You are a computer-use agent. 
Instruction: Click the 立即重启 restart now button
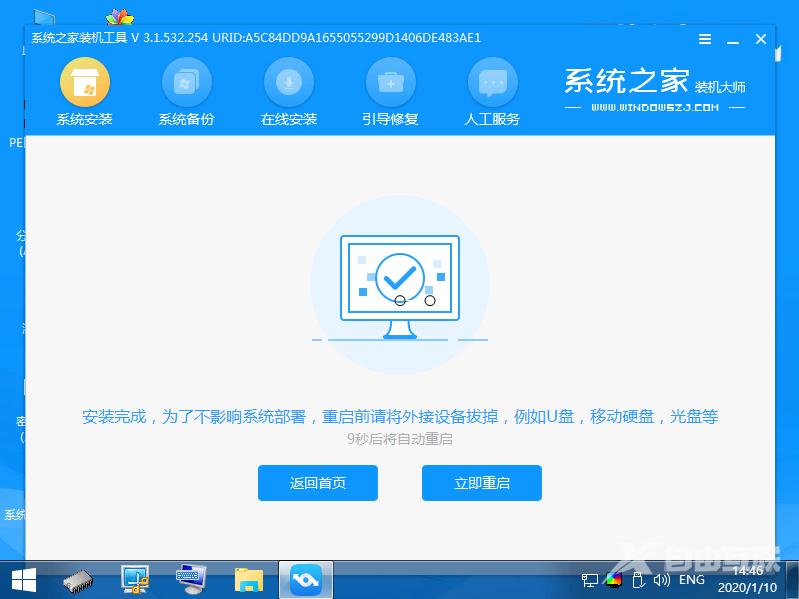(482, 483)
